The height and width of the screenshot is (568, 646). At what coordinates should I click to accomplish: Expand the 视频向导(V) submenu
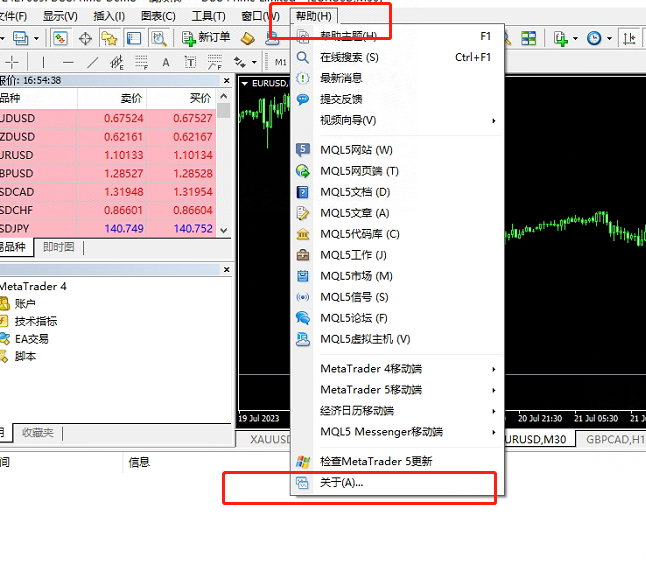pyautogui.click(x=397, y=120)
